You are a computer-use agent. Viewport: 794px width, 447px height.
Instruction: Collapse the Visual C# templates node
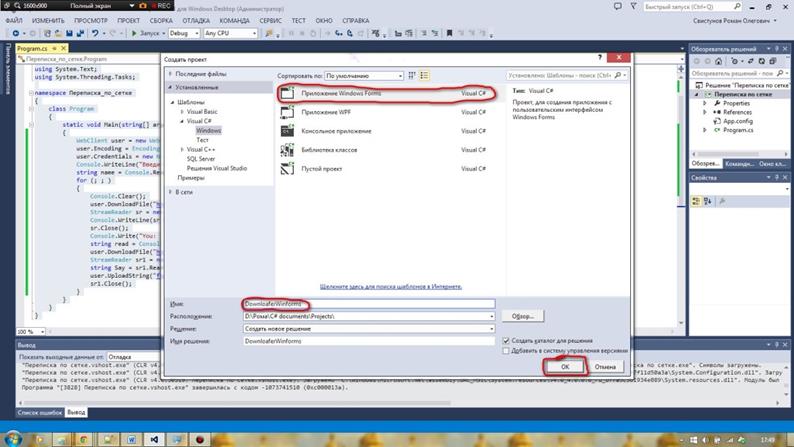pyautogui.click(x=182, y=121)
